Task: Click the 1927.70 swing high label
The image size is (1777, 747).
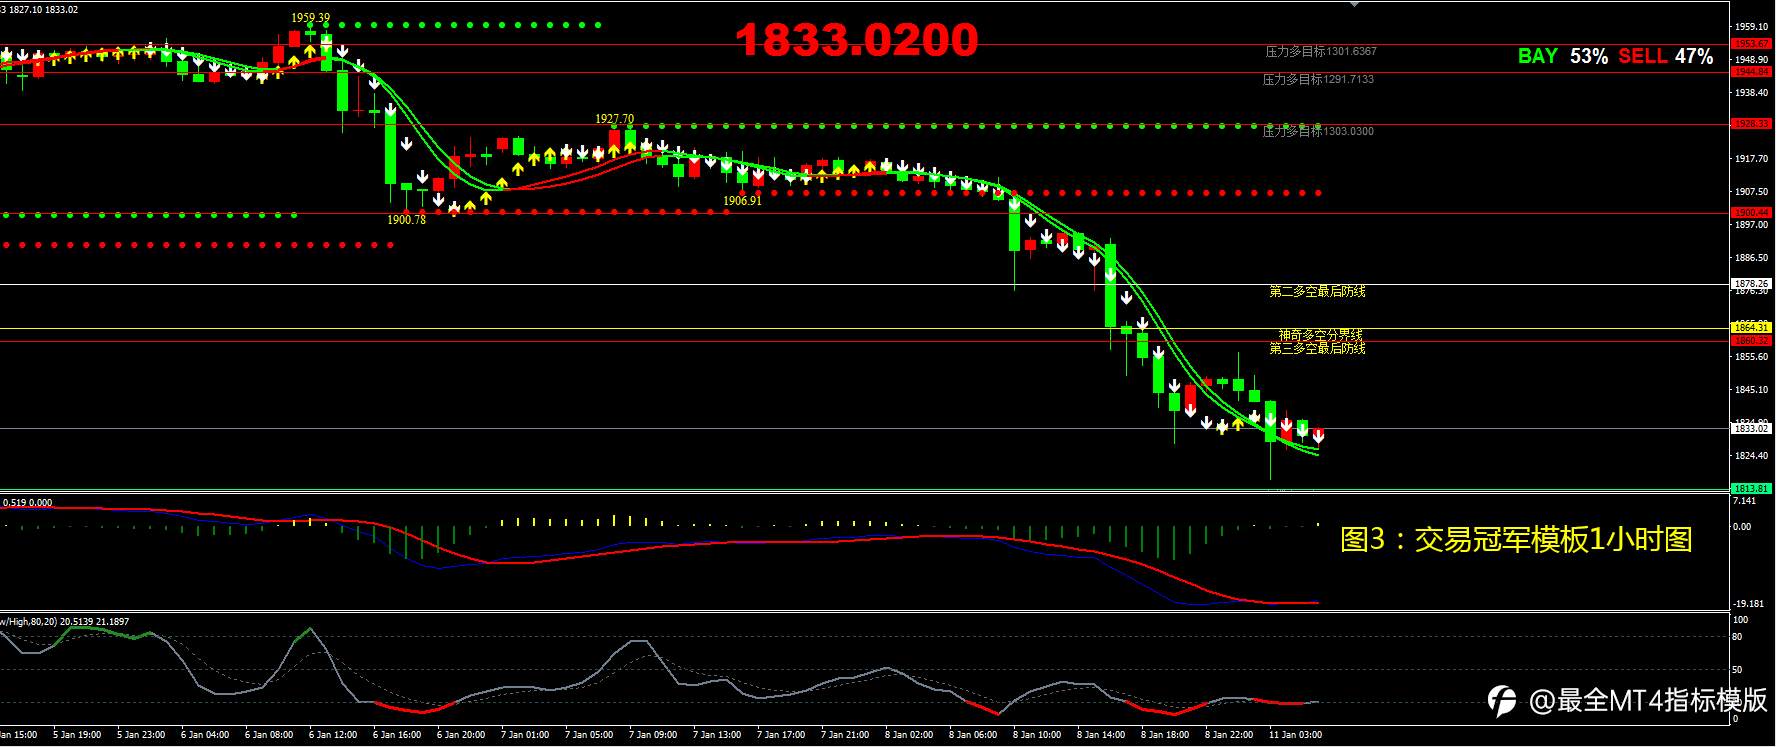Action: tap(615, 118)
